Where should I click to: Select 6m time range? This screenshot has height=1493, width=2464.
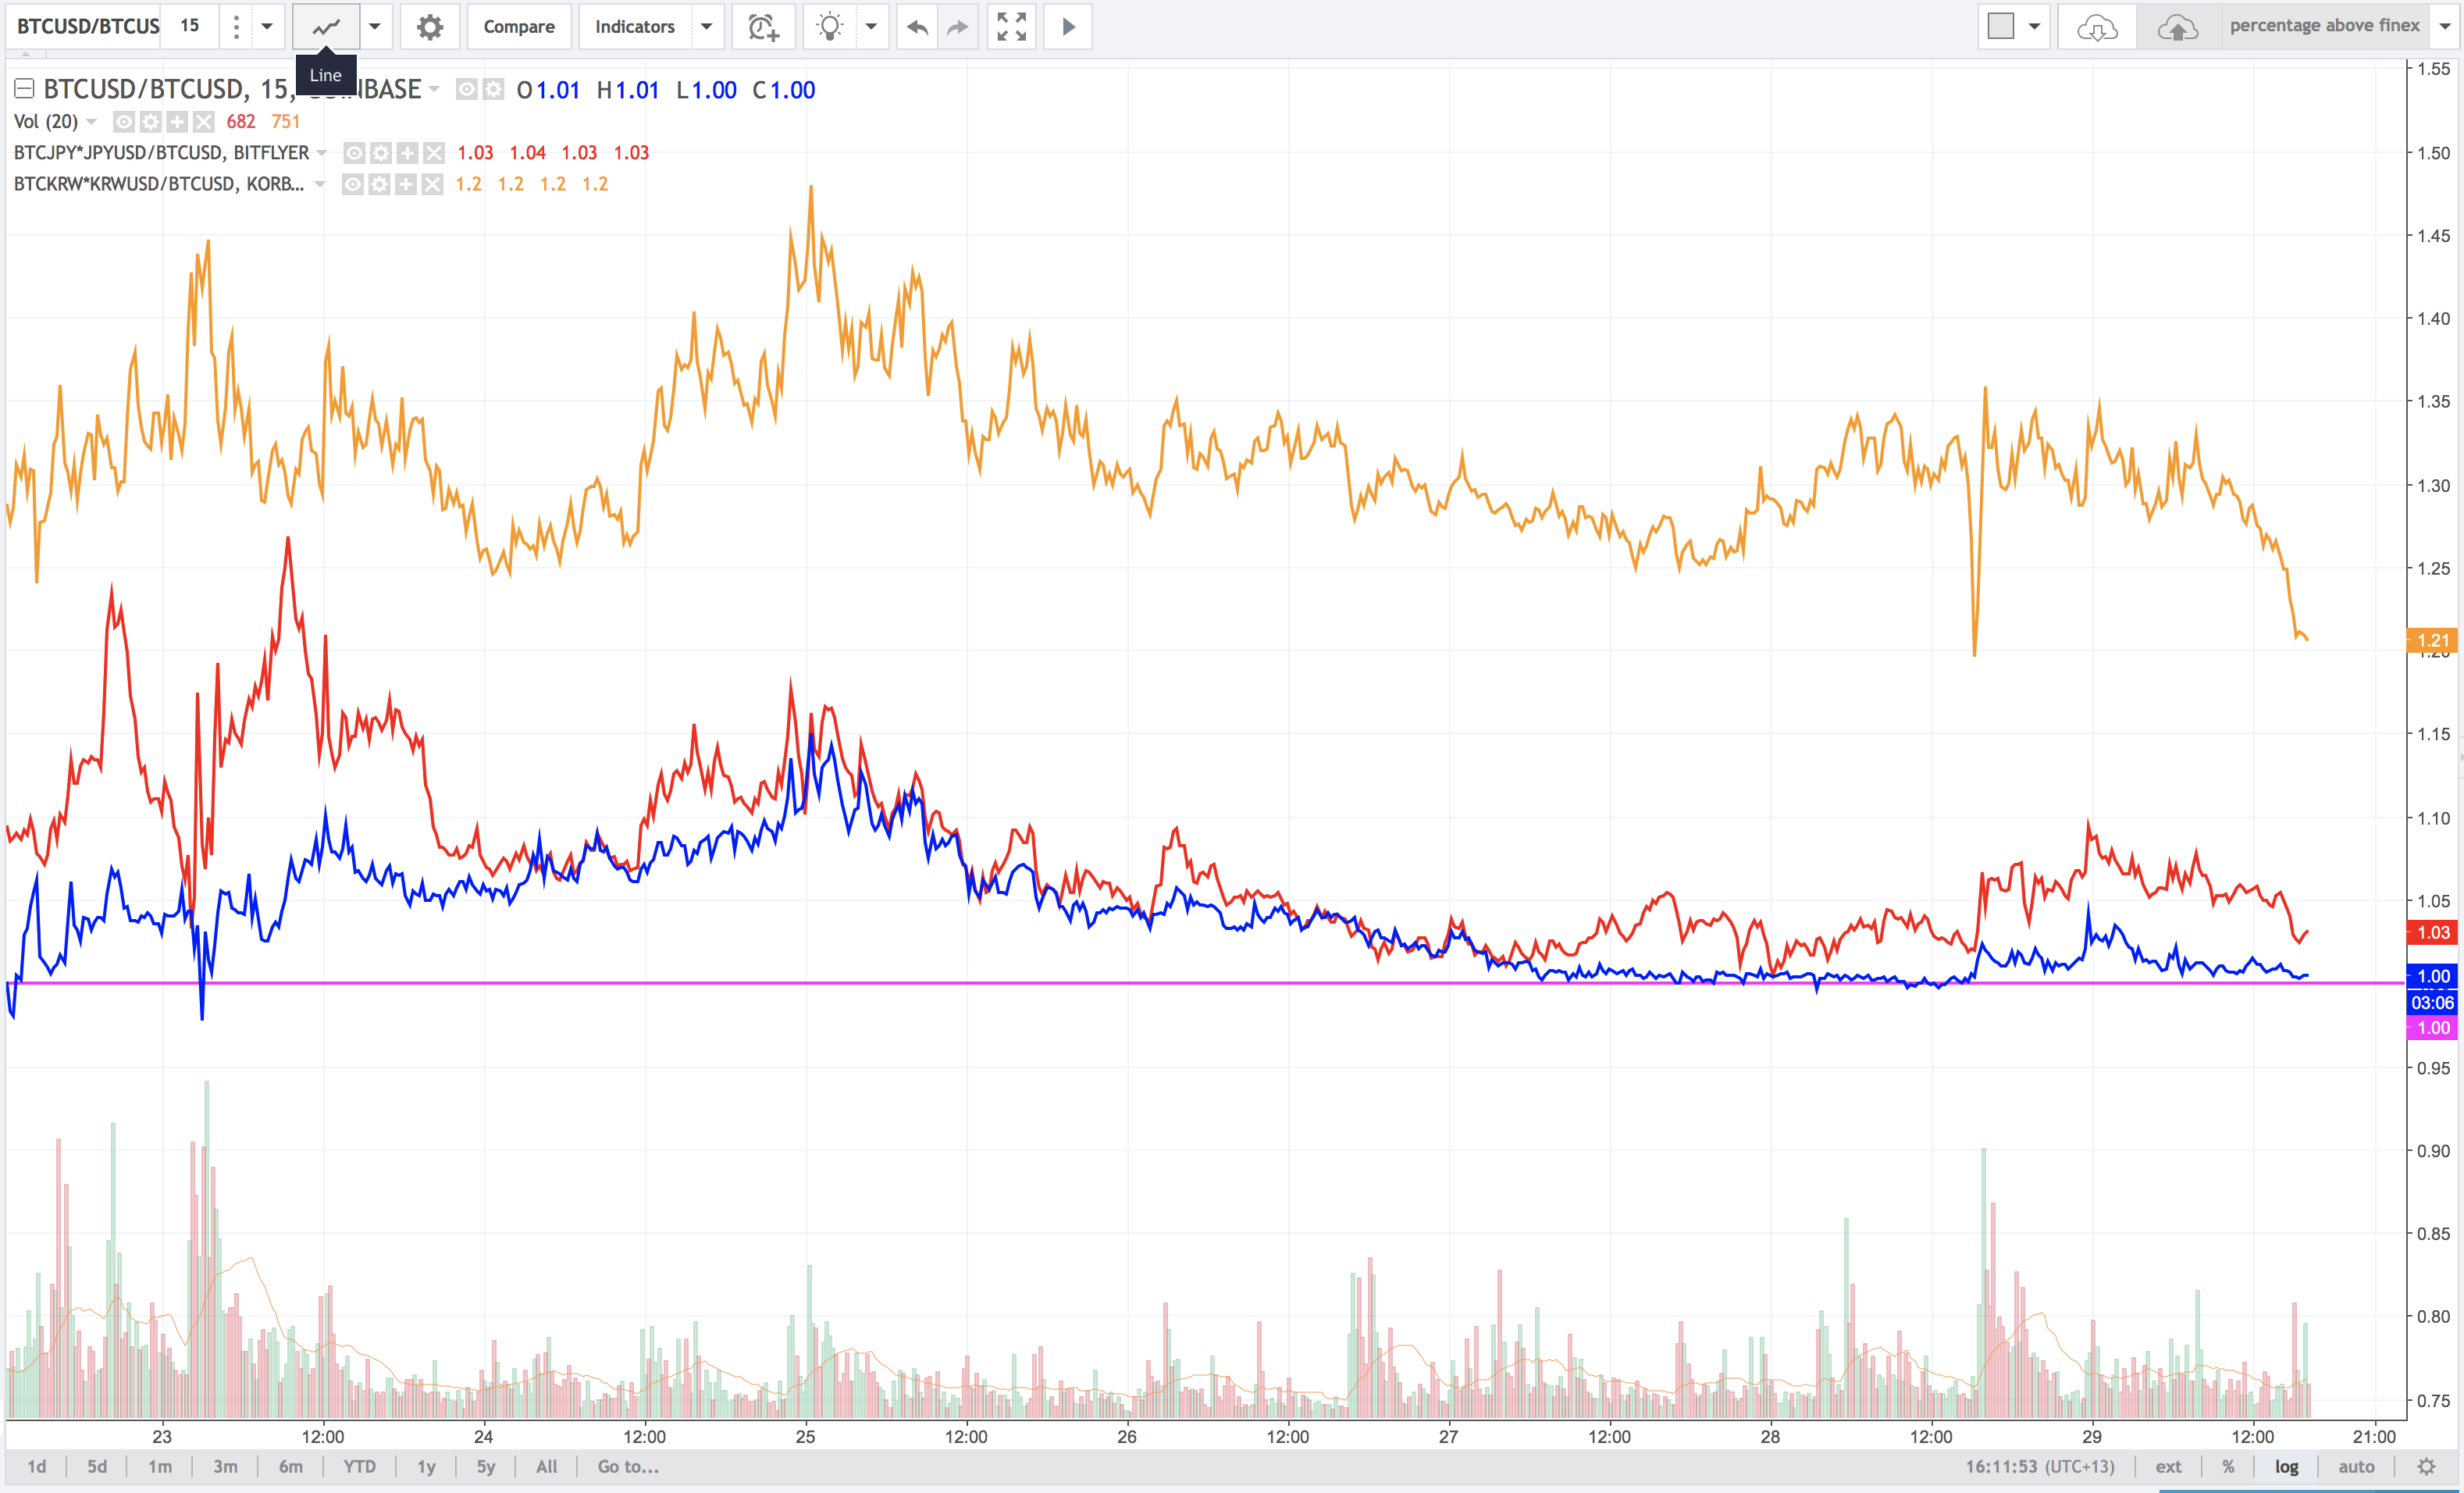(290, 1466)
